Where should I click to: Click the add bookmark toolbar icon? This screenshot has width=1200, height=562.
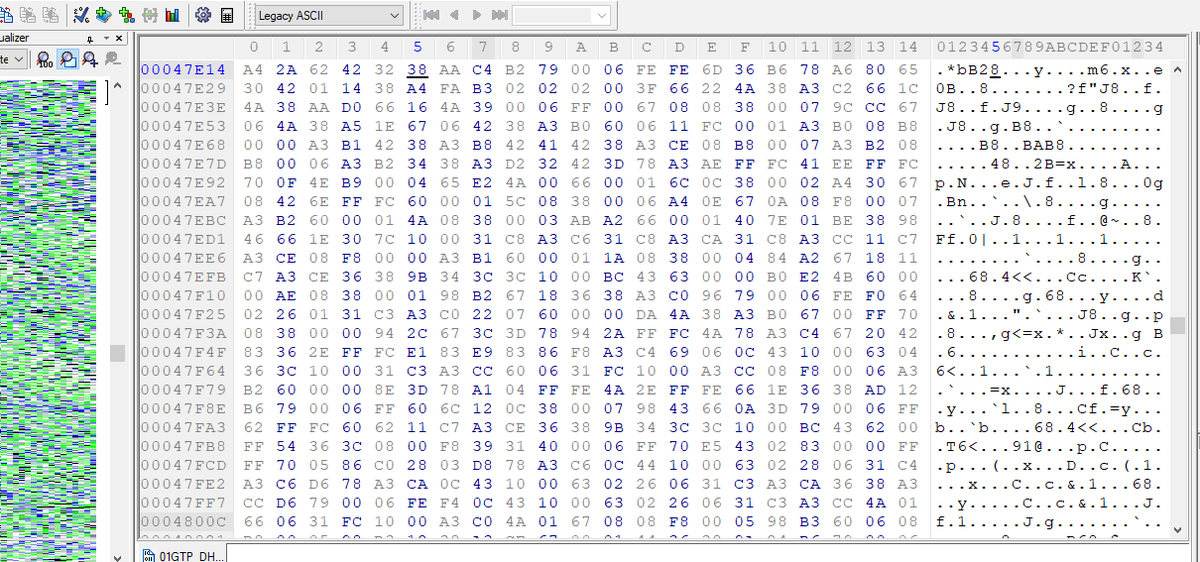104,15
